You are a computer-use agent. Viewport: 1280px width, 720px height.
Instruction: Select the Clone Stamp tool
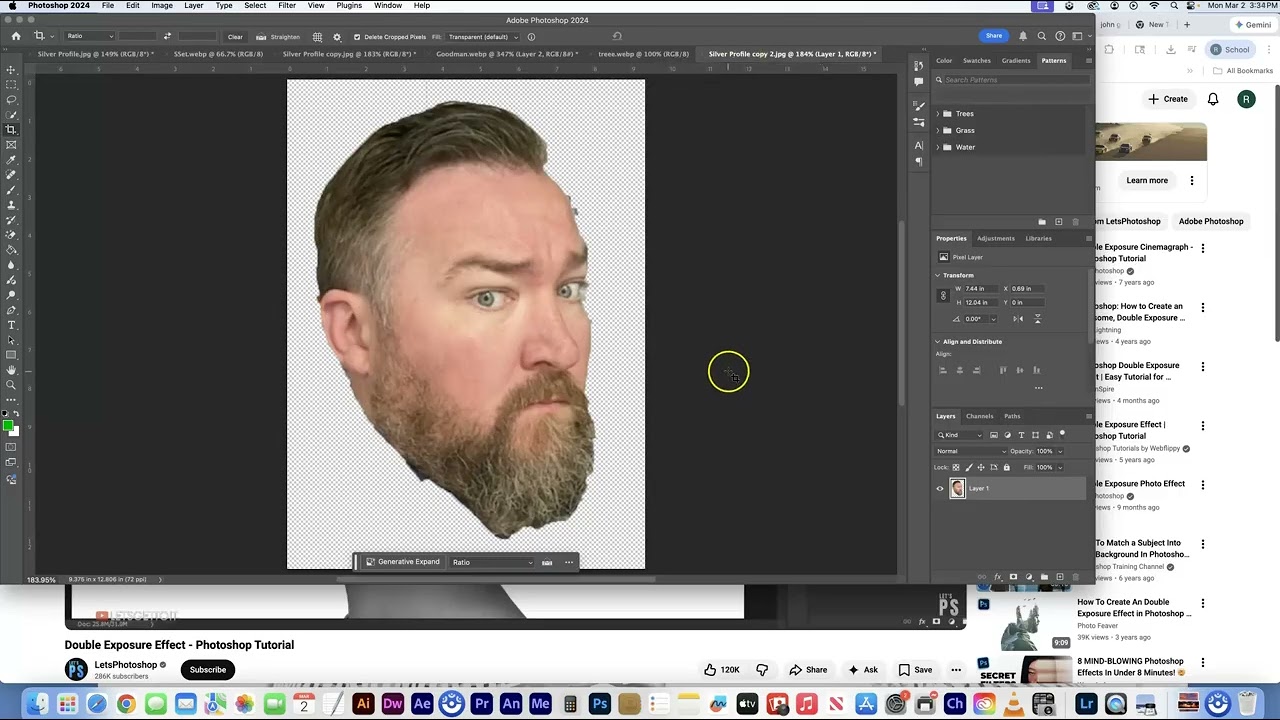coord(11,205)
